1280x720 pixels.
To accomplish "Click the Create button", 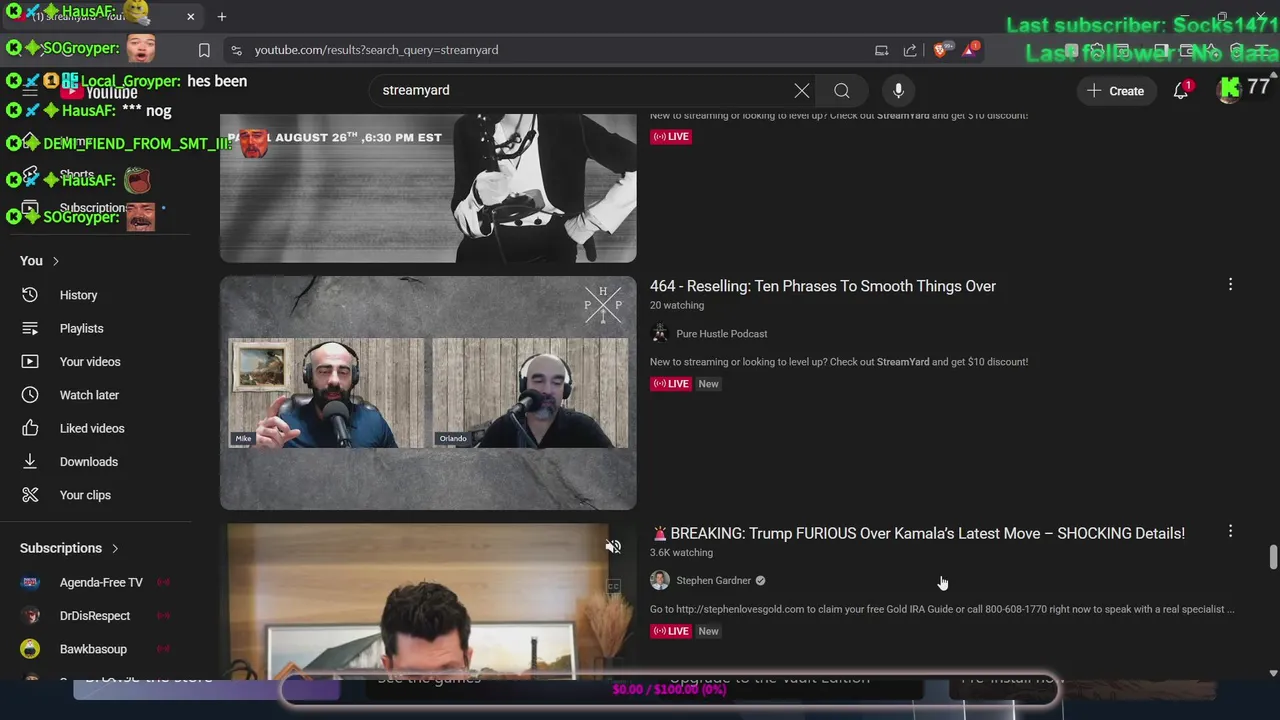I will click(x=1115, y=91).
